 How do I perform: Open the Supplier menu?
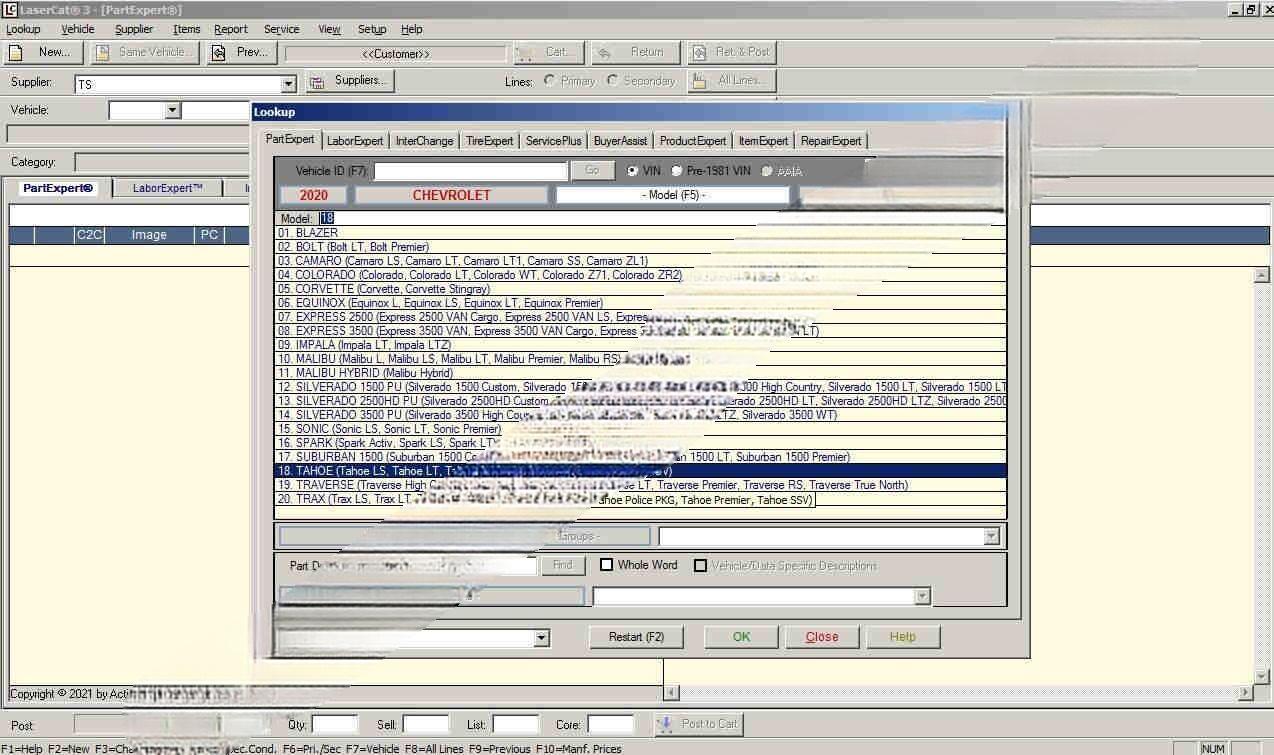(x=134, y=29)
